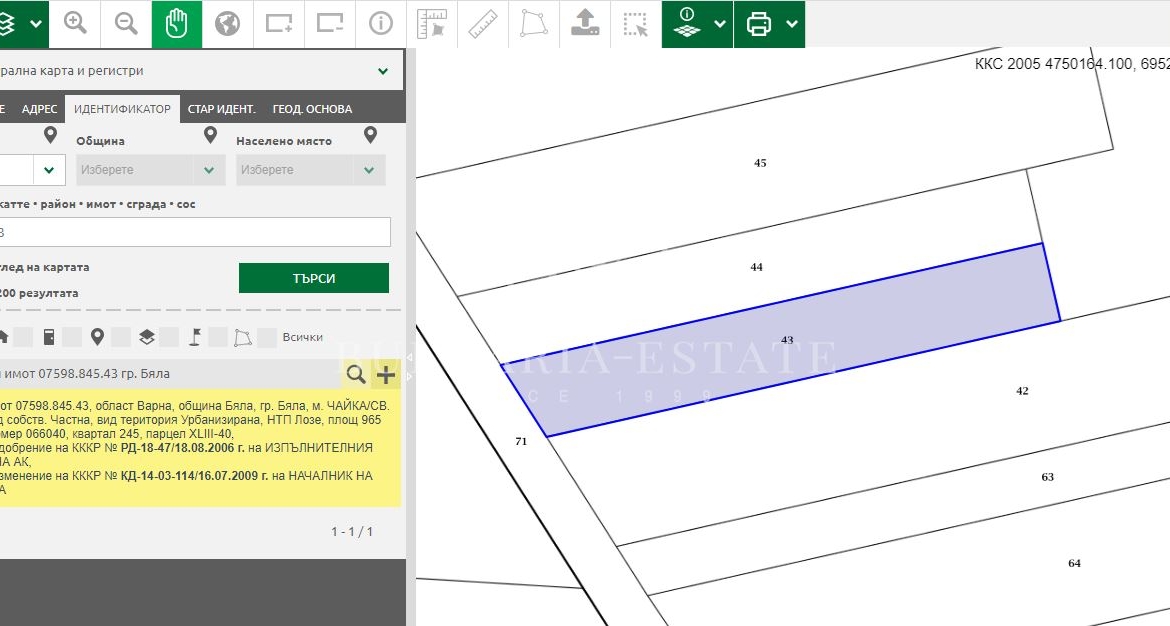Select the info identify tool
Image resolution: width=1170 pixels, height=626 pixels.
click(381, 23)
